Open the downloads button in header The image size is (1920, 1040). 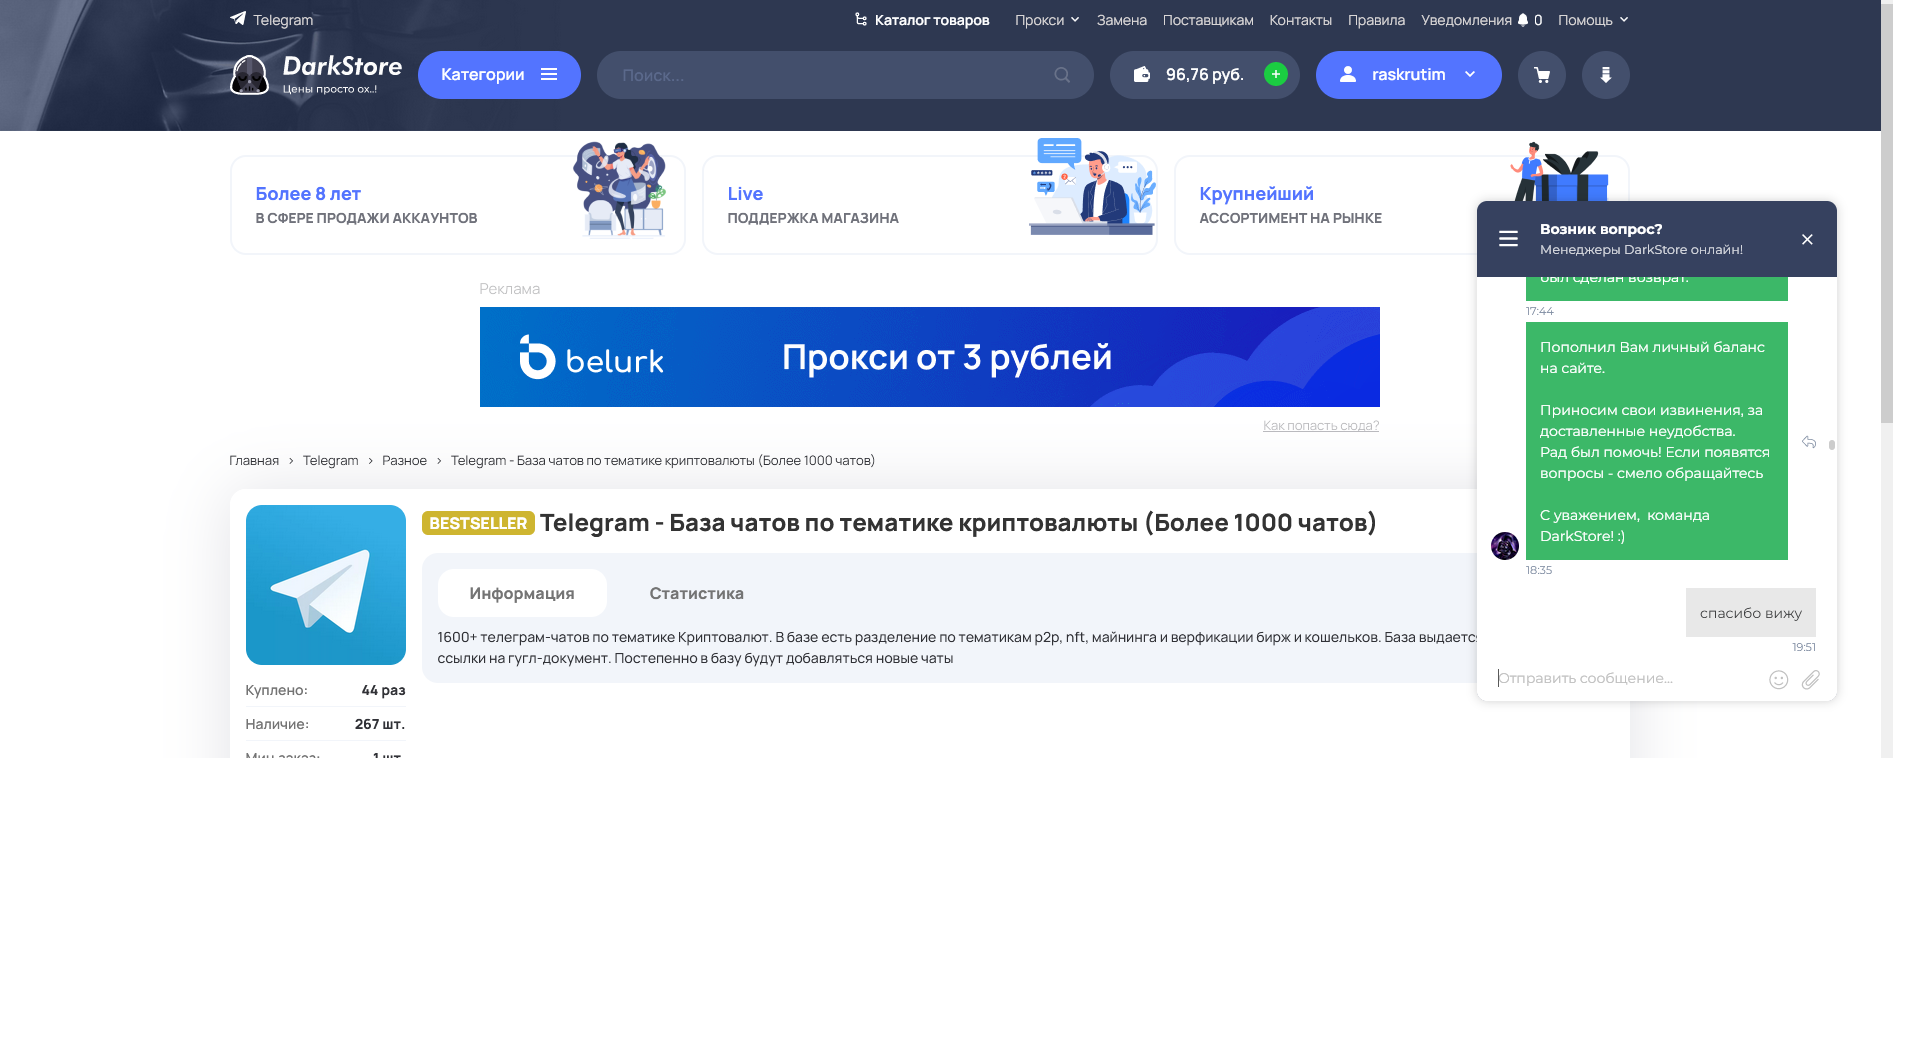point(1606,75)
